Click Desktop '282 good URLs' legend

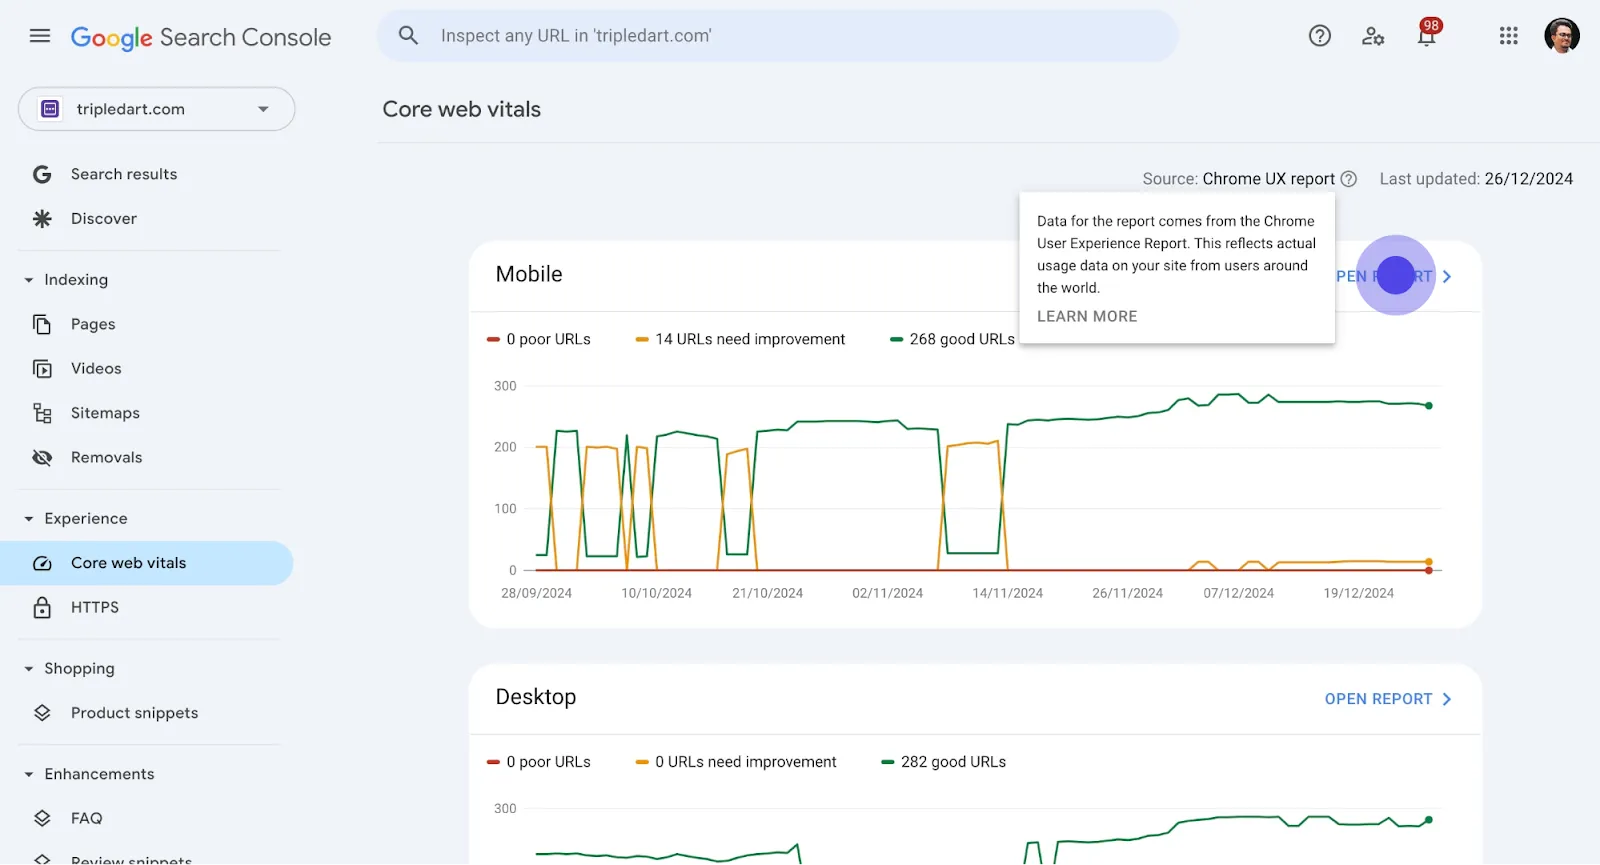pos(944,762)
